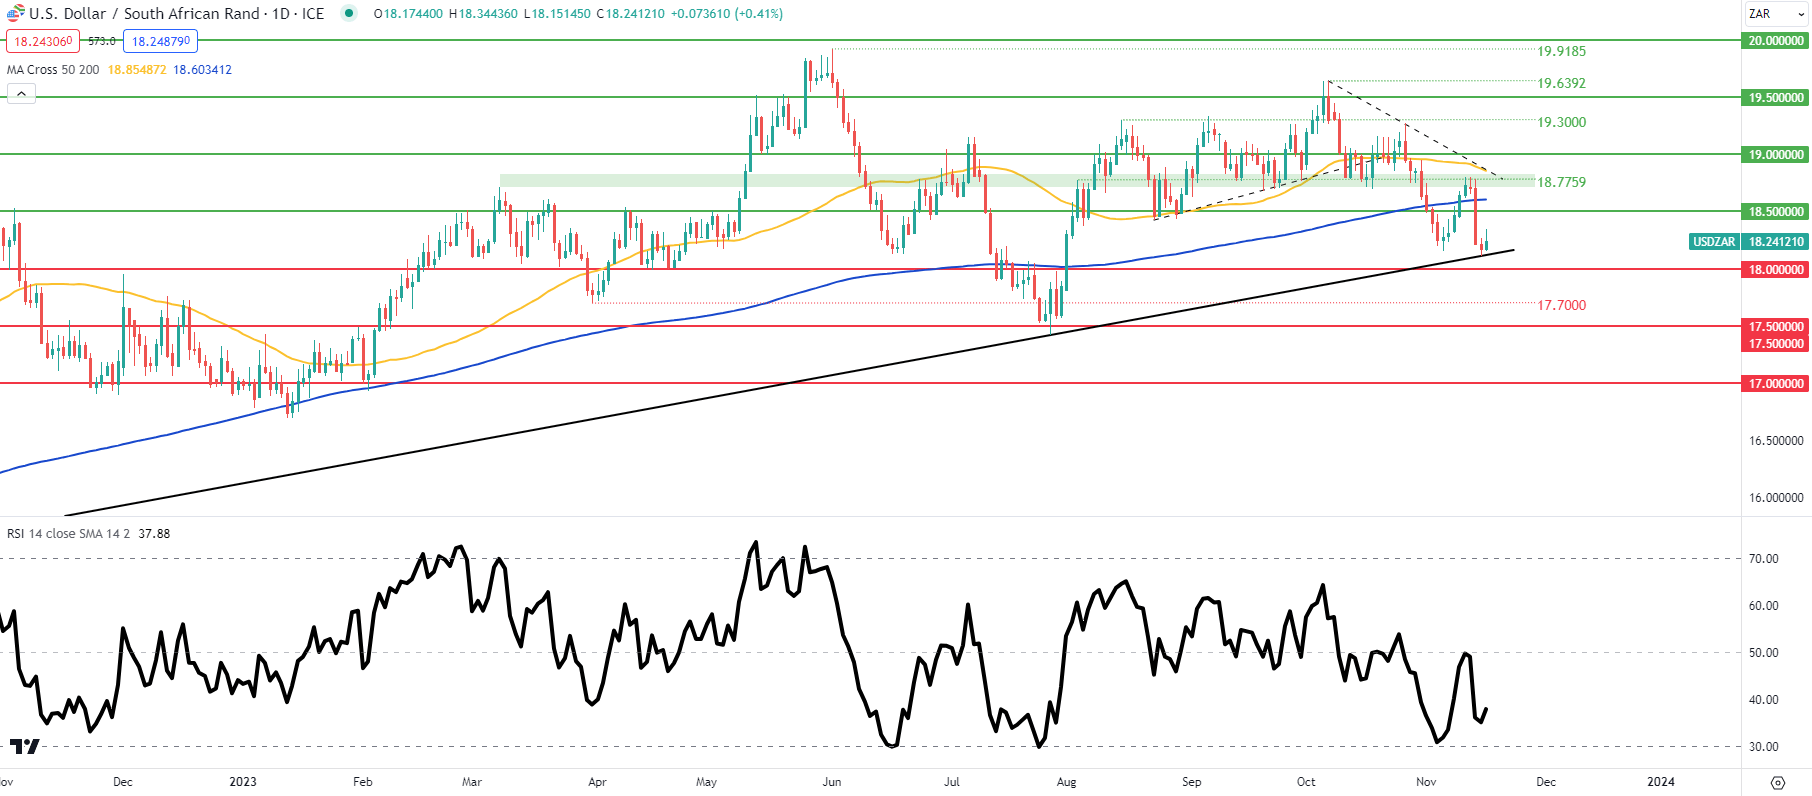Screen dimensions: 1812x796
Task: Open the ZAR currency dropdown
Action: (x=1777, y=14)
